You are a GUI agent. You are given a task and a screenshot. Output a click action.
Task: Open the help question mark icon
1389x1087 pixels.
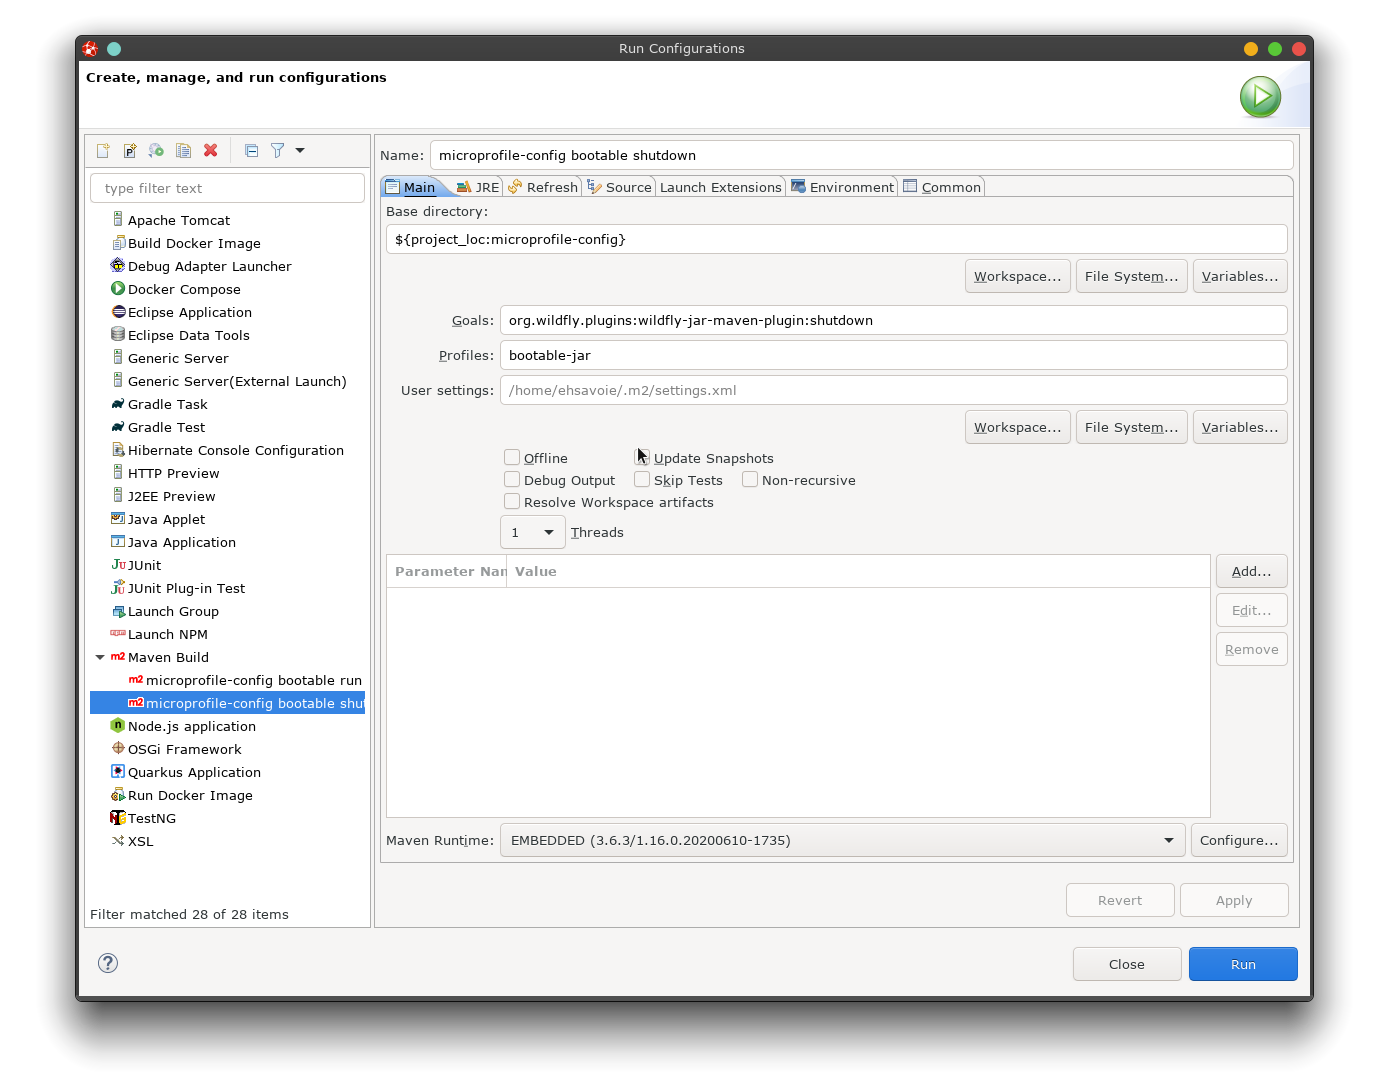pyautogui.click(x=108, y=963)
